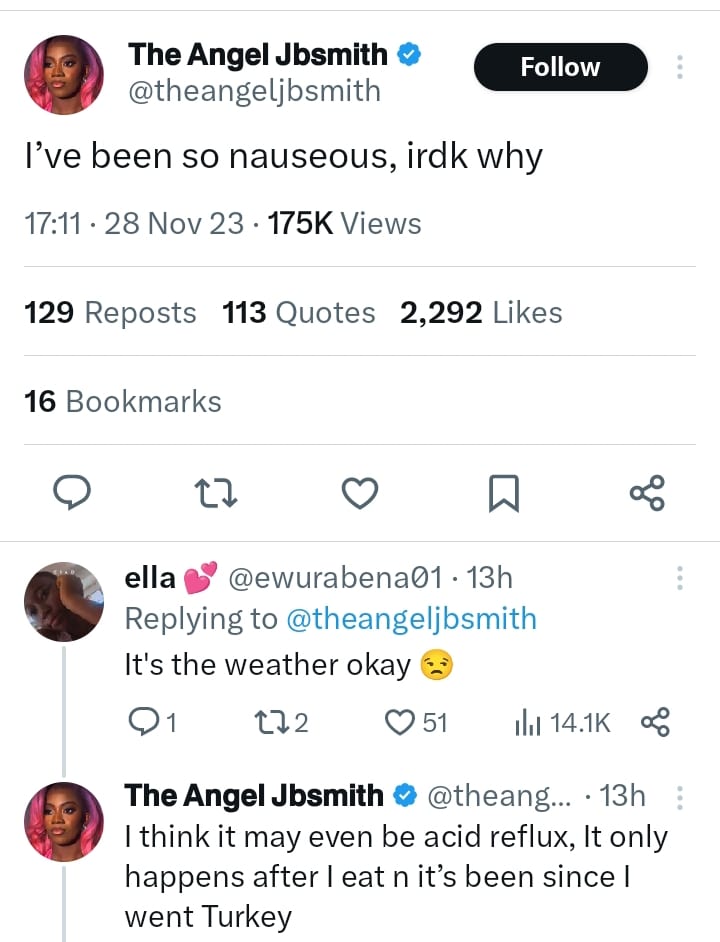The height and width of the screenshot is (942, 720).
Task: Open more options for the main tweet
Action: pos(680,67)
